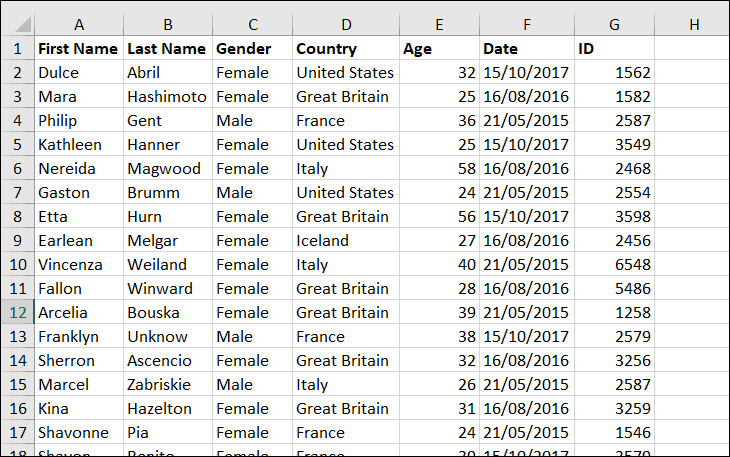The image size is (730, 457).
Task: Select the cell containing "Hashimoto"
Action: point(167,96)
